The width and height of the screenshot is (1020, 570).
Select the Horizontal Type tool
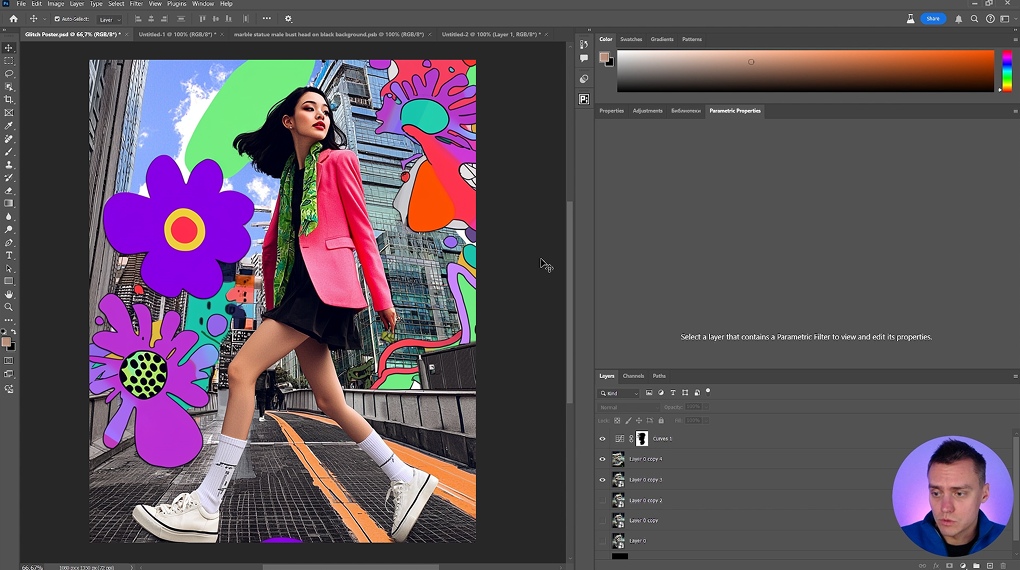click(9, 256)
